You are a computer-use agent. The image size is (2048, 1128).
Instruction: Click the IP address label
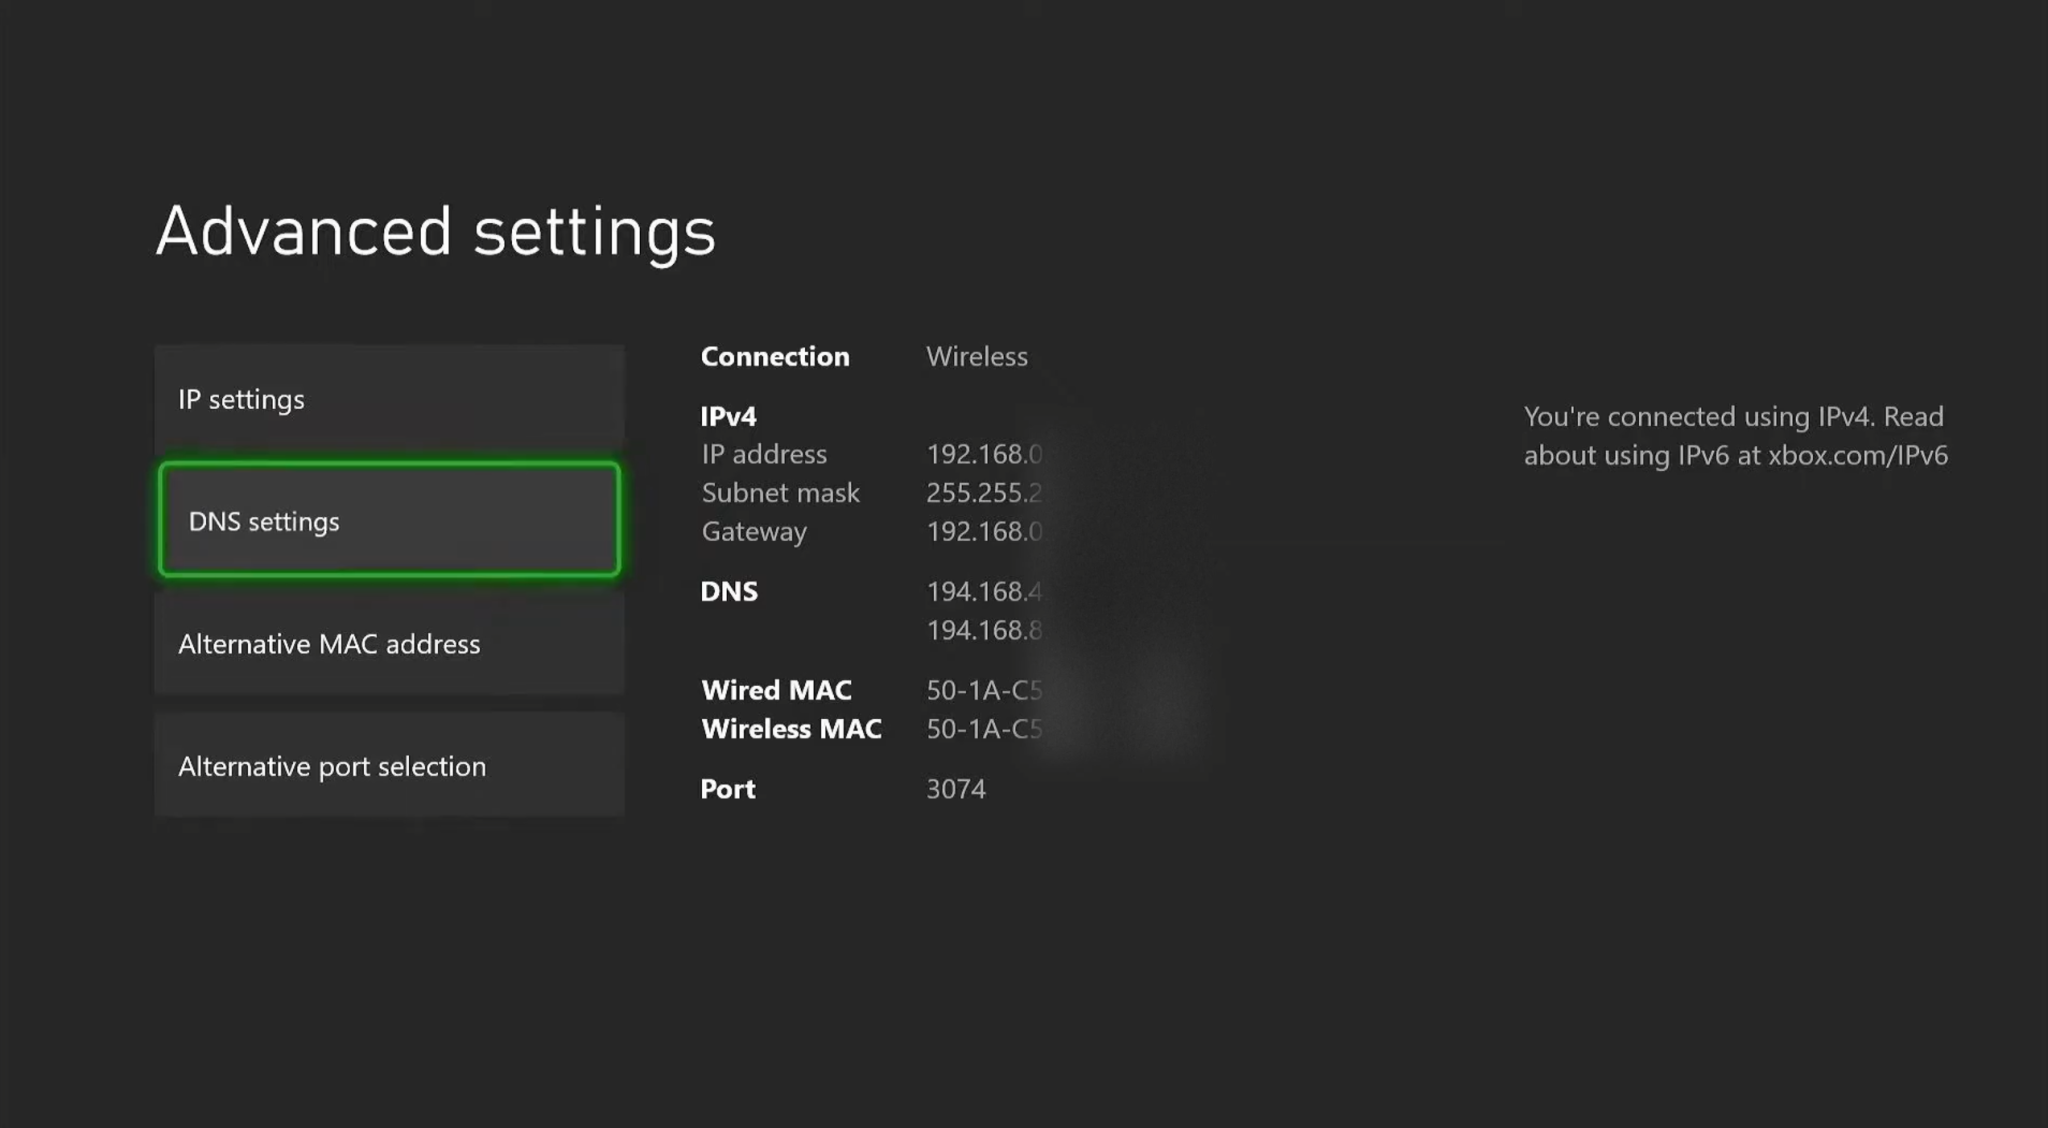[x=764, y=454]
